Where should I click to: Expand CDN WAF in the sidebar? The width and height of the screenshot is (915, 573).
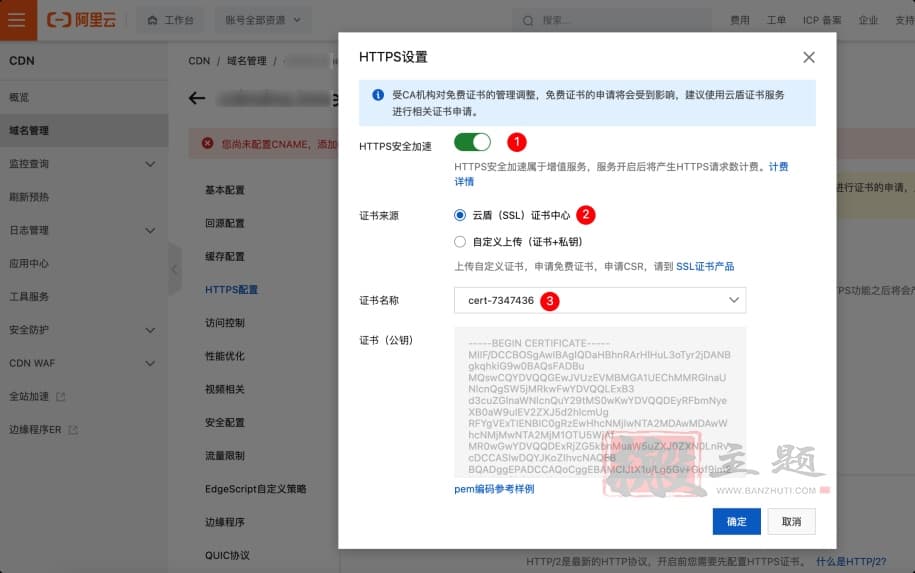coord(150,364)
